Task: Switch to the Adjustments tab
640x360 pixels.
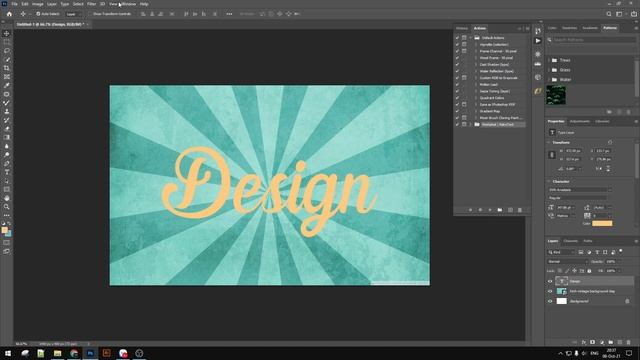Action: [x=580, y=121]
